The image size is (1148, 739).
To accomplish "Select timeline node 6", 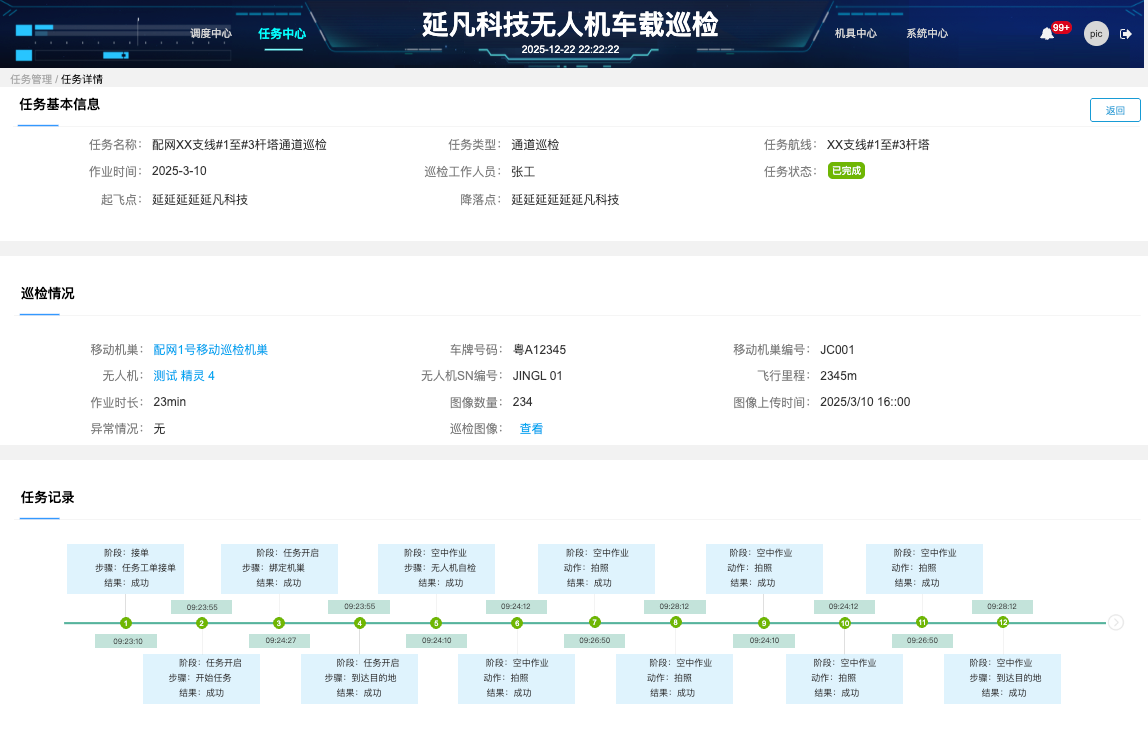I will (517, 623).
